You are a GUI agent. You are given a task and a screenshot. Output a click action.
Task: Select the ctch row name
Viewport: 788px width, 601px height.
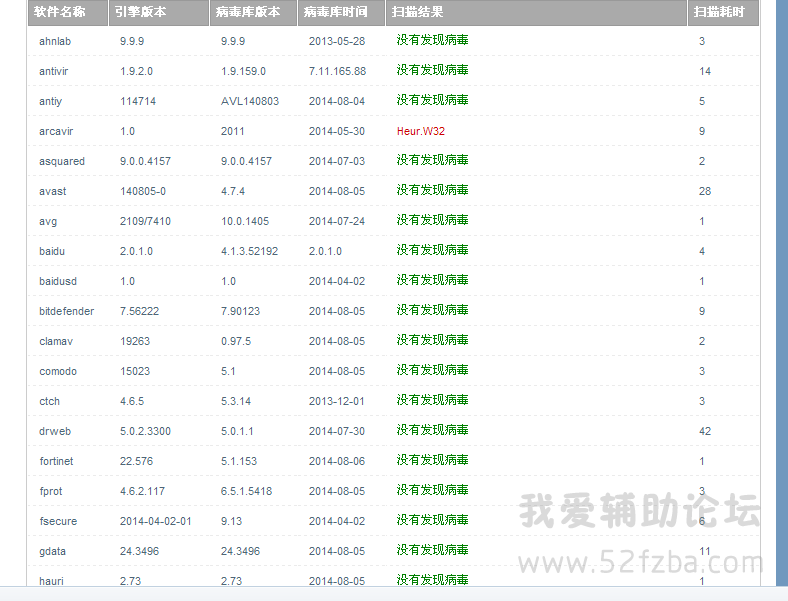49,402
